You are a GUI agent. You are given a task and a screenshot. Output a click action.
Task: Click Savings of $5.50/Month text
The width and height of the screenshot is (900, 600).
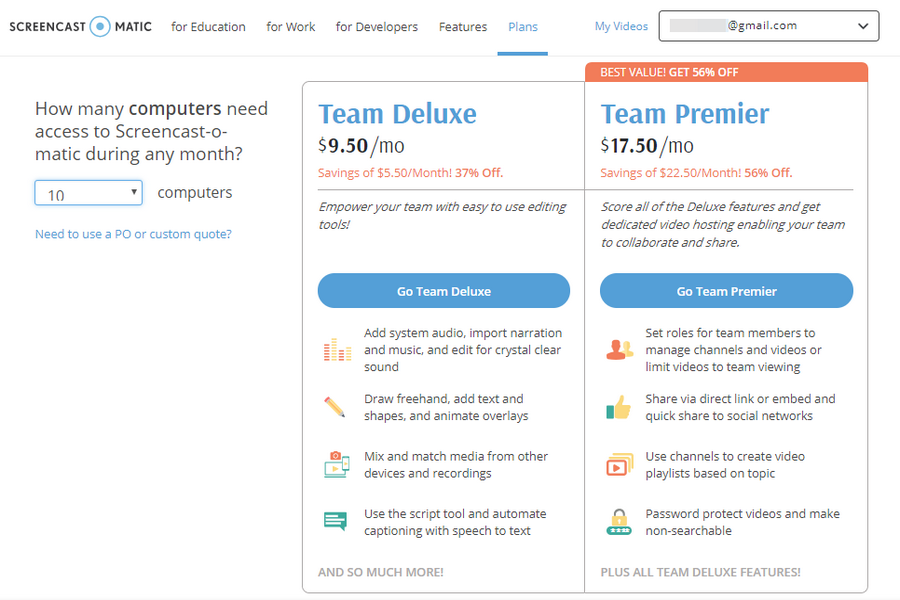pos(410,173)
